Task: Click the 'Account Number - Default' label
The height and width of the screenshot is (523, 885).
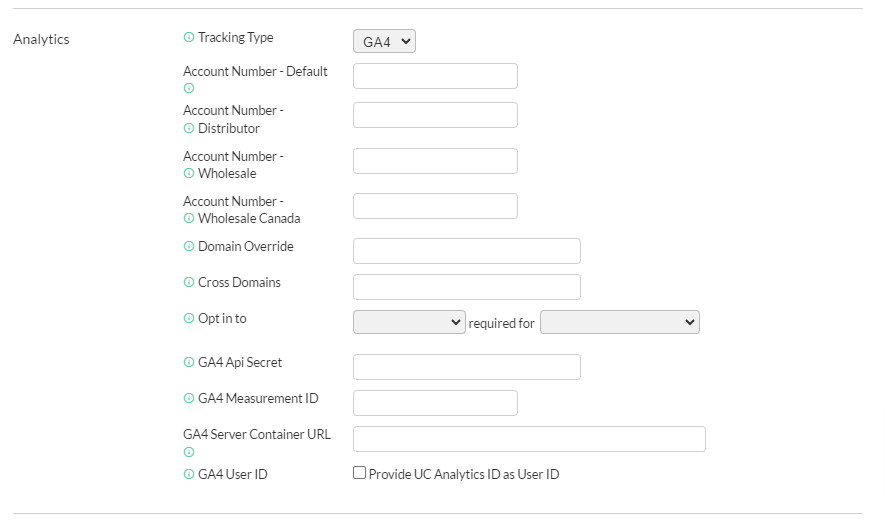Action: (255, 72)
